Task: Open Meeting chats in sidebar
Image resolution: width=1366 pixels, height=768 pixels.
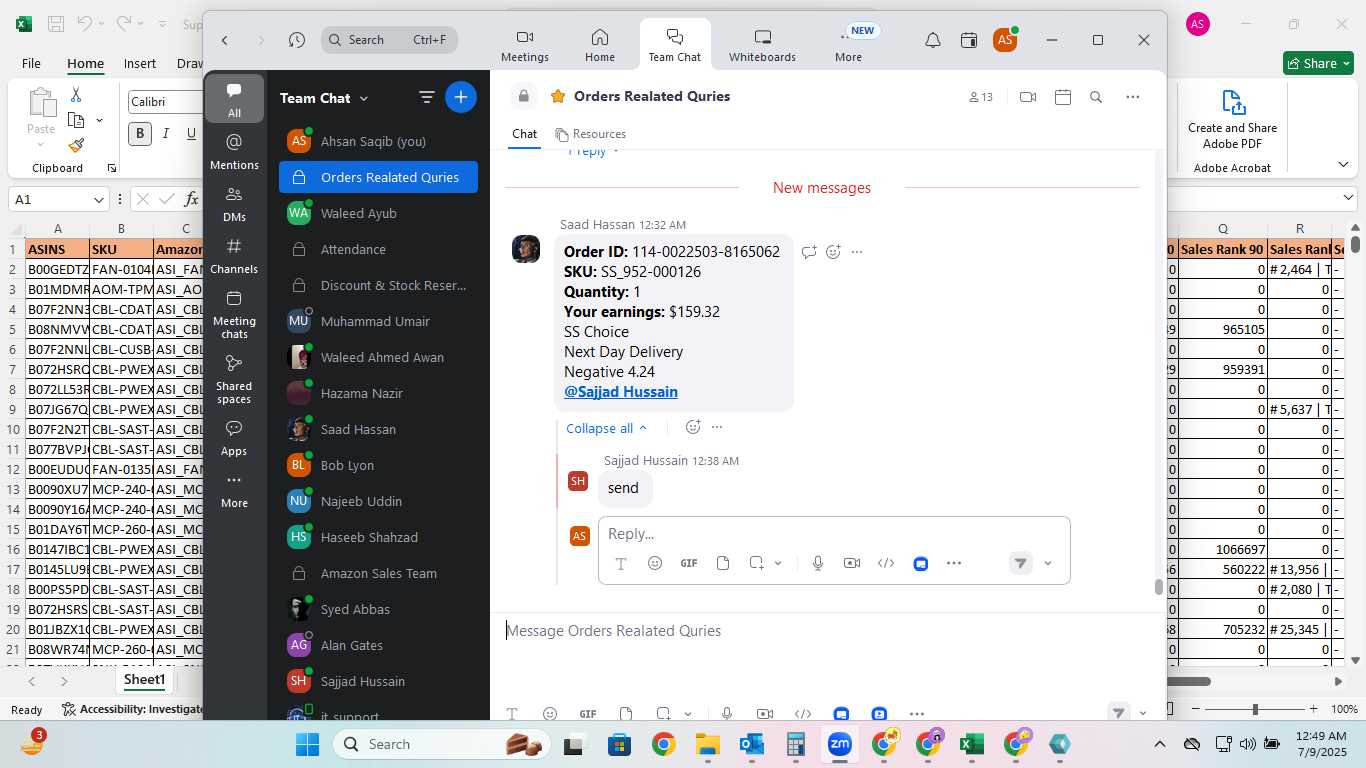Action: point(234,314)
